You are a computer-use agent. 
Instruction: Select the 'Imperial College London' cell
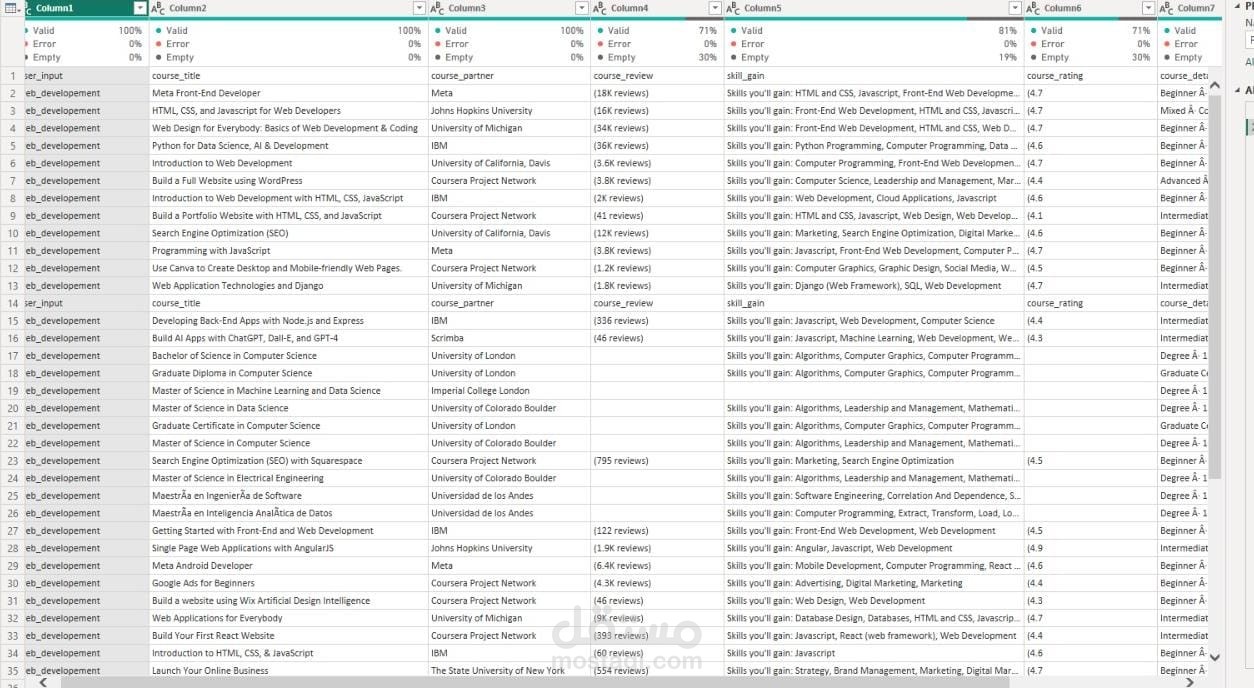tap(509, 391)
